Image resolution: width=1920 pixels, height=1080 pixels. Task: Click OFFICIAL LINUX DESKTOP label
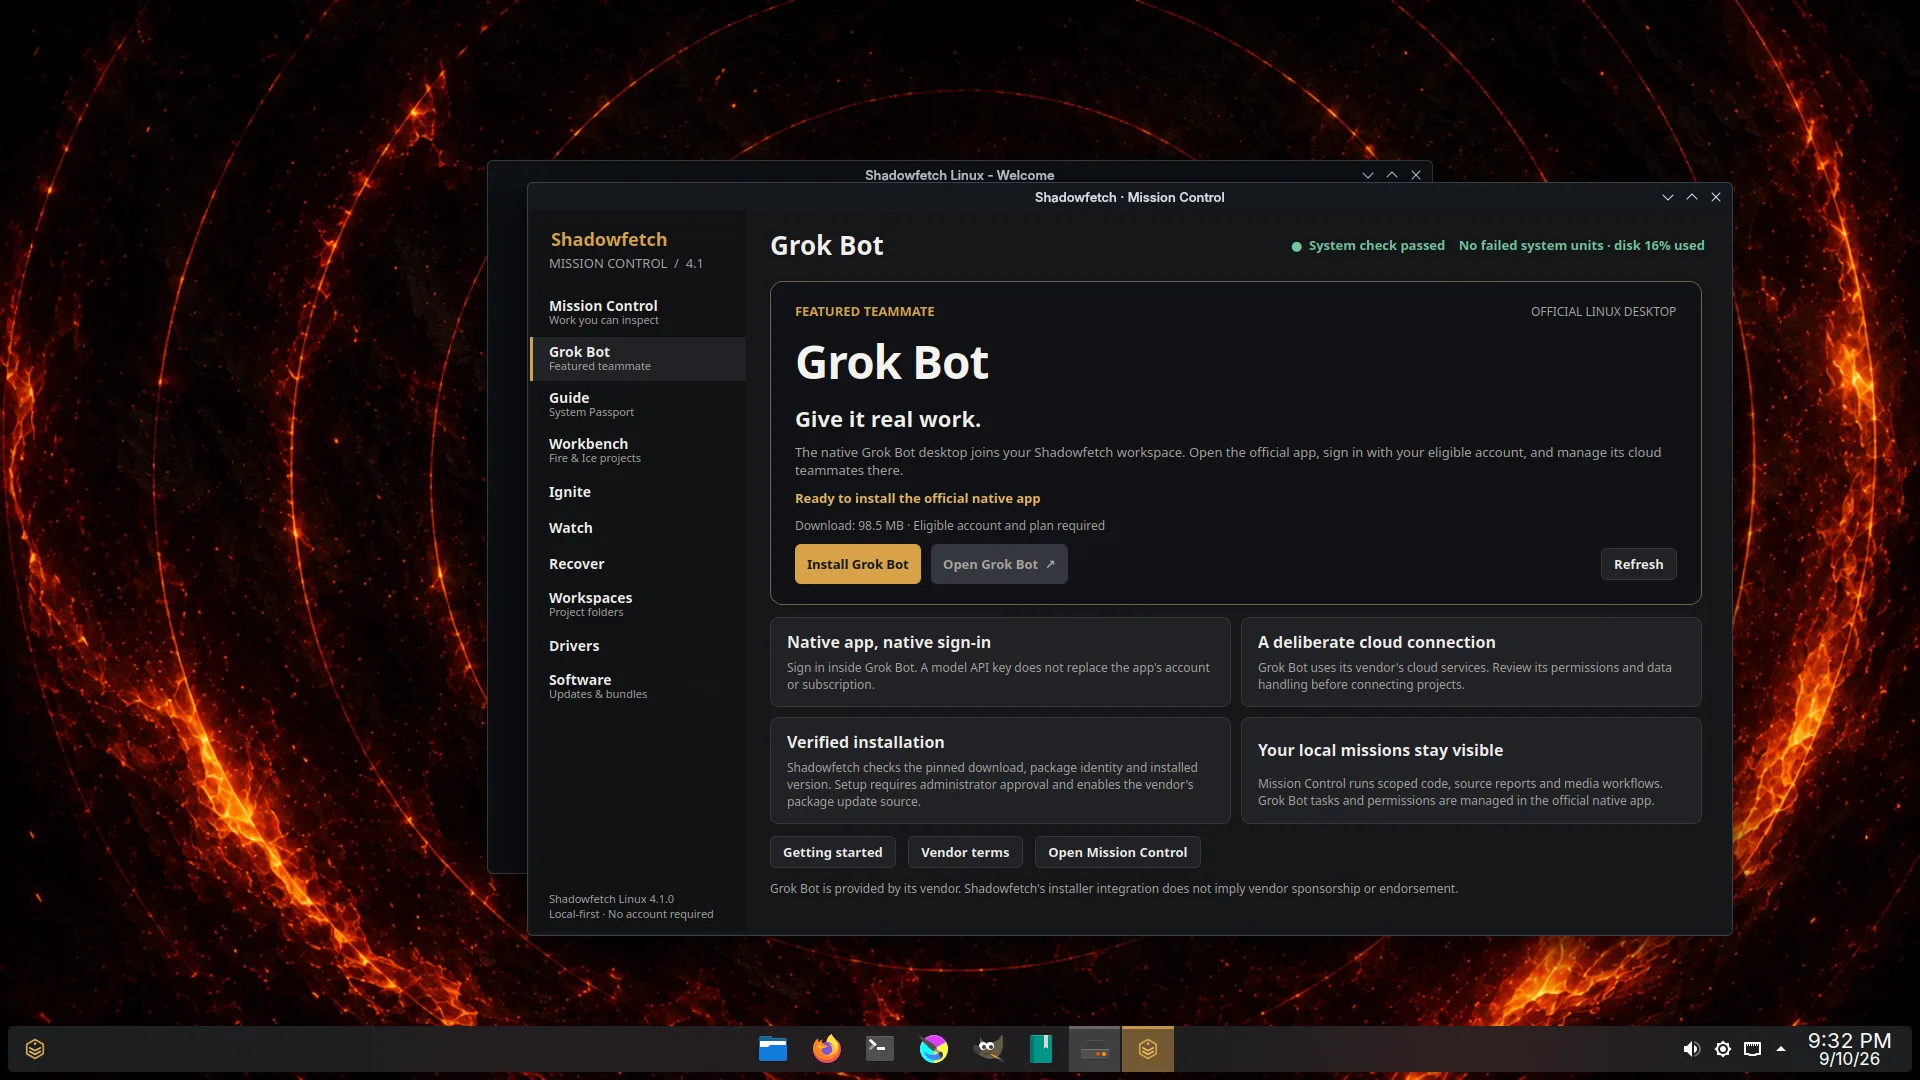[1603, 312]
